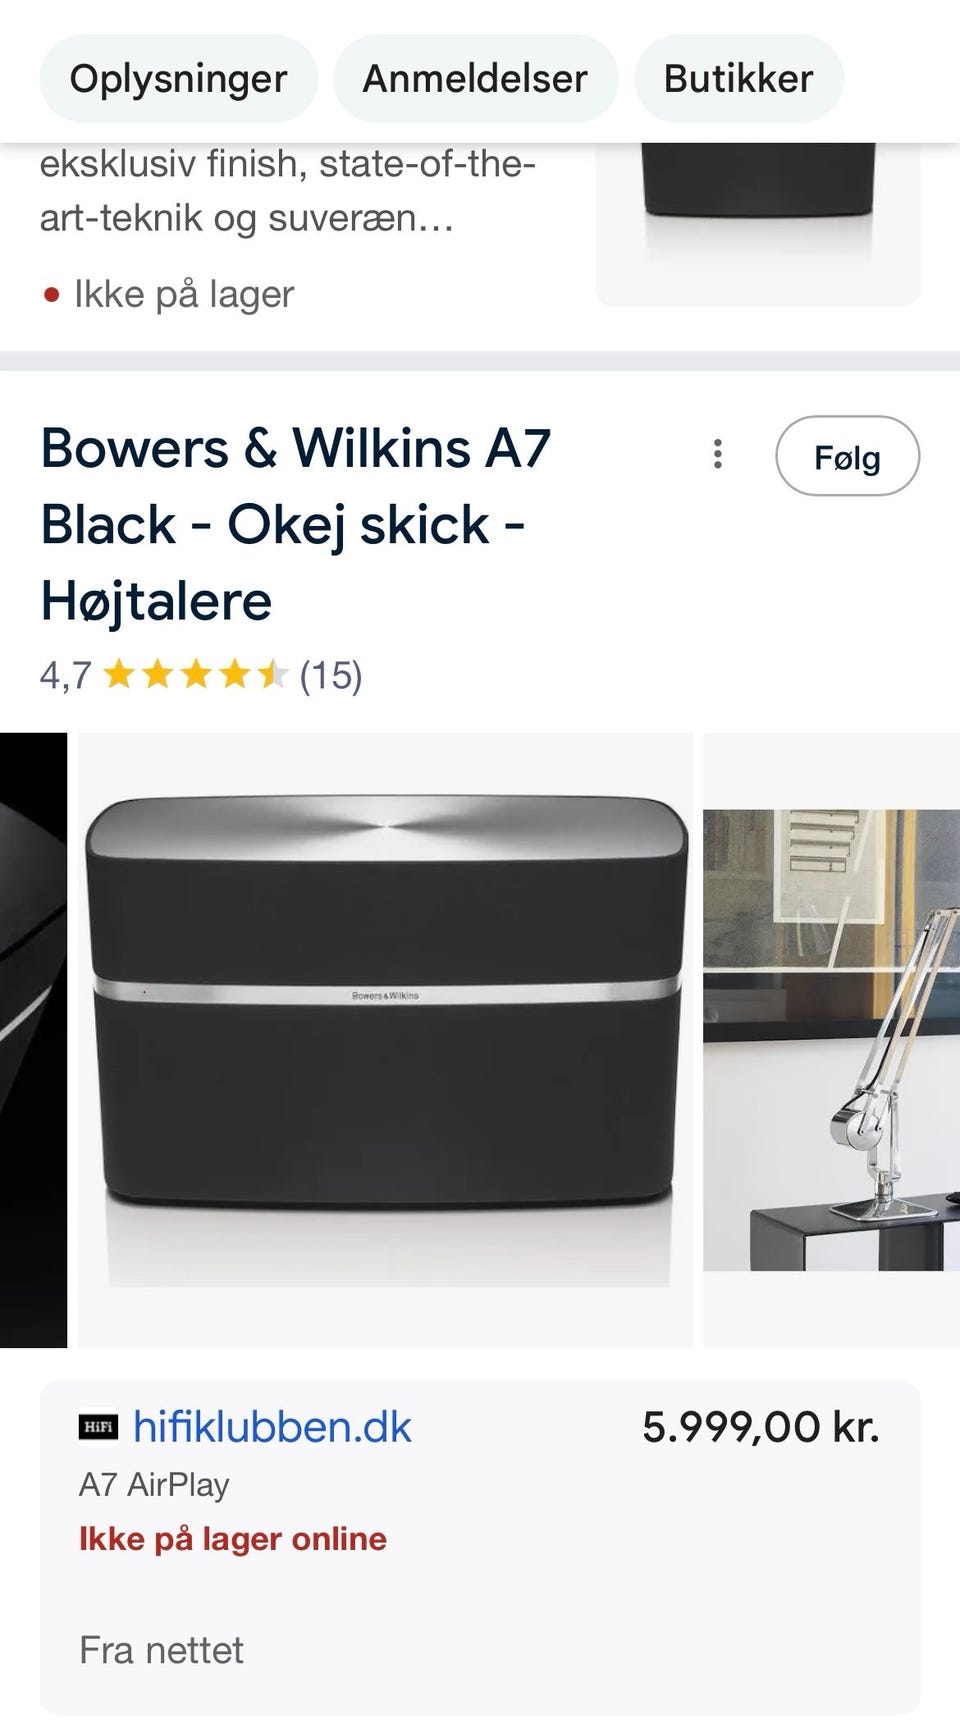Show the partially hidden left product image
The height and width of the screenshot is (1733, 960).
(33, 1040)
